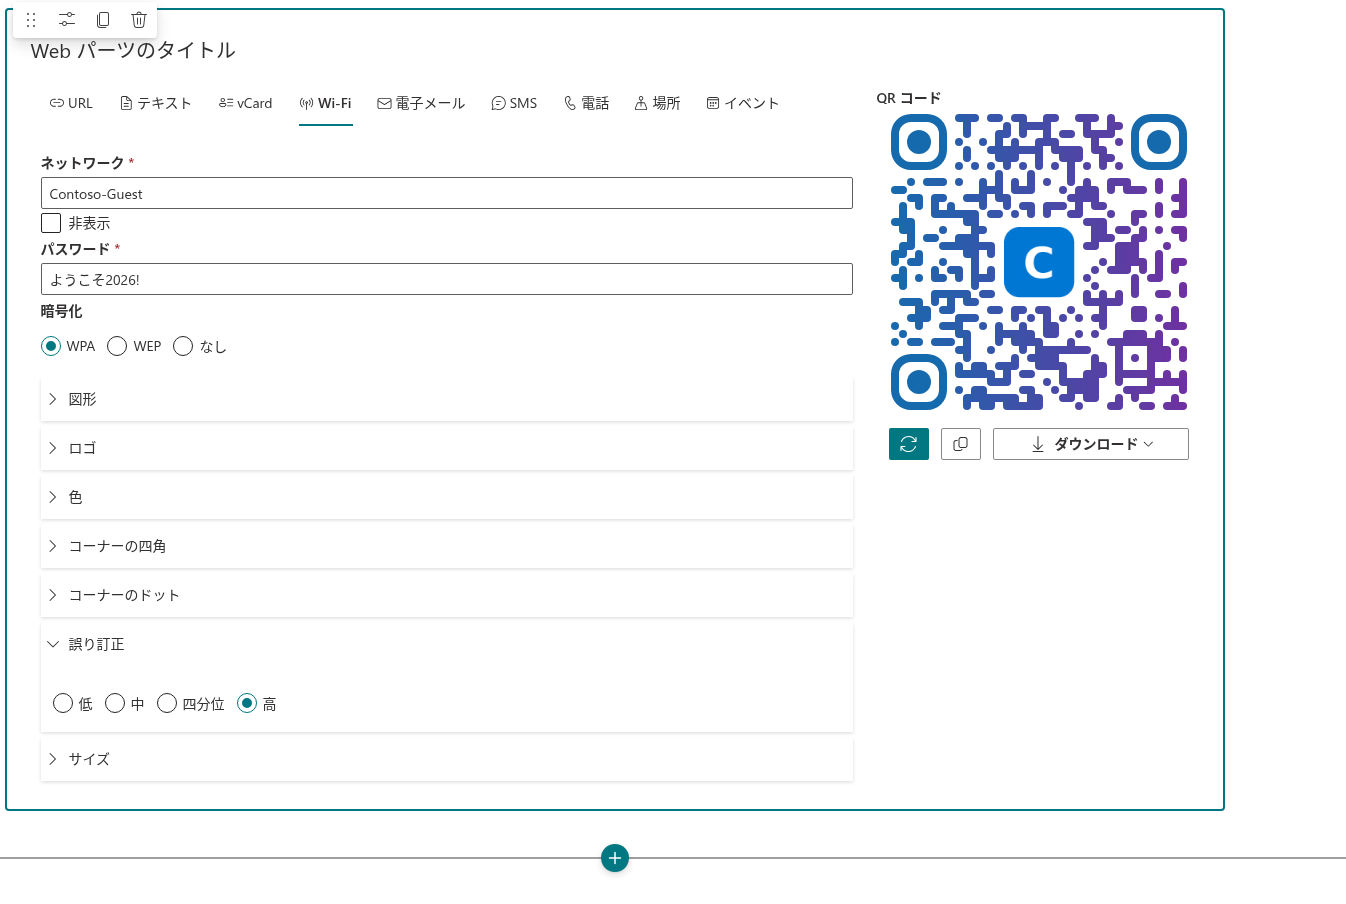The height and width of the screenshot is (904, 1346).
Task: Select 高 error correction level
Action: pyautogui.click(x=247, y=703)
